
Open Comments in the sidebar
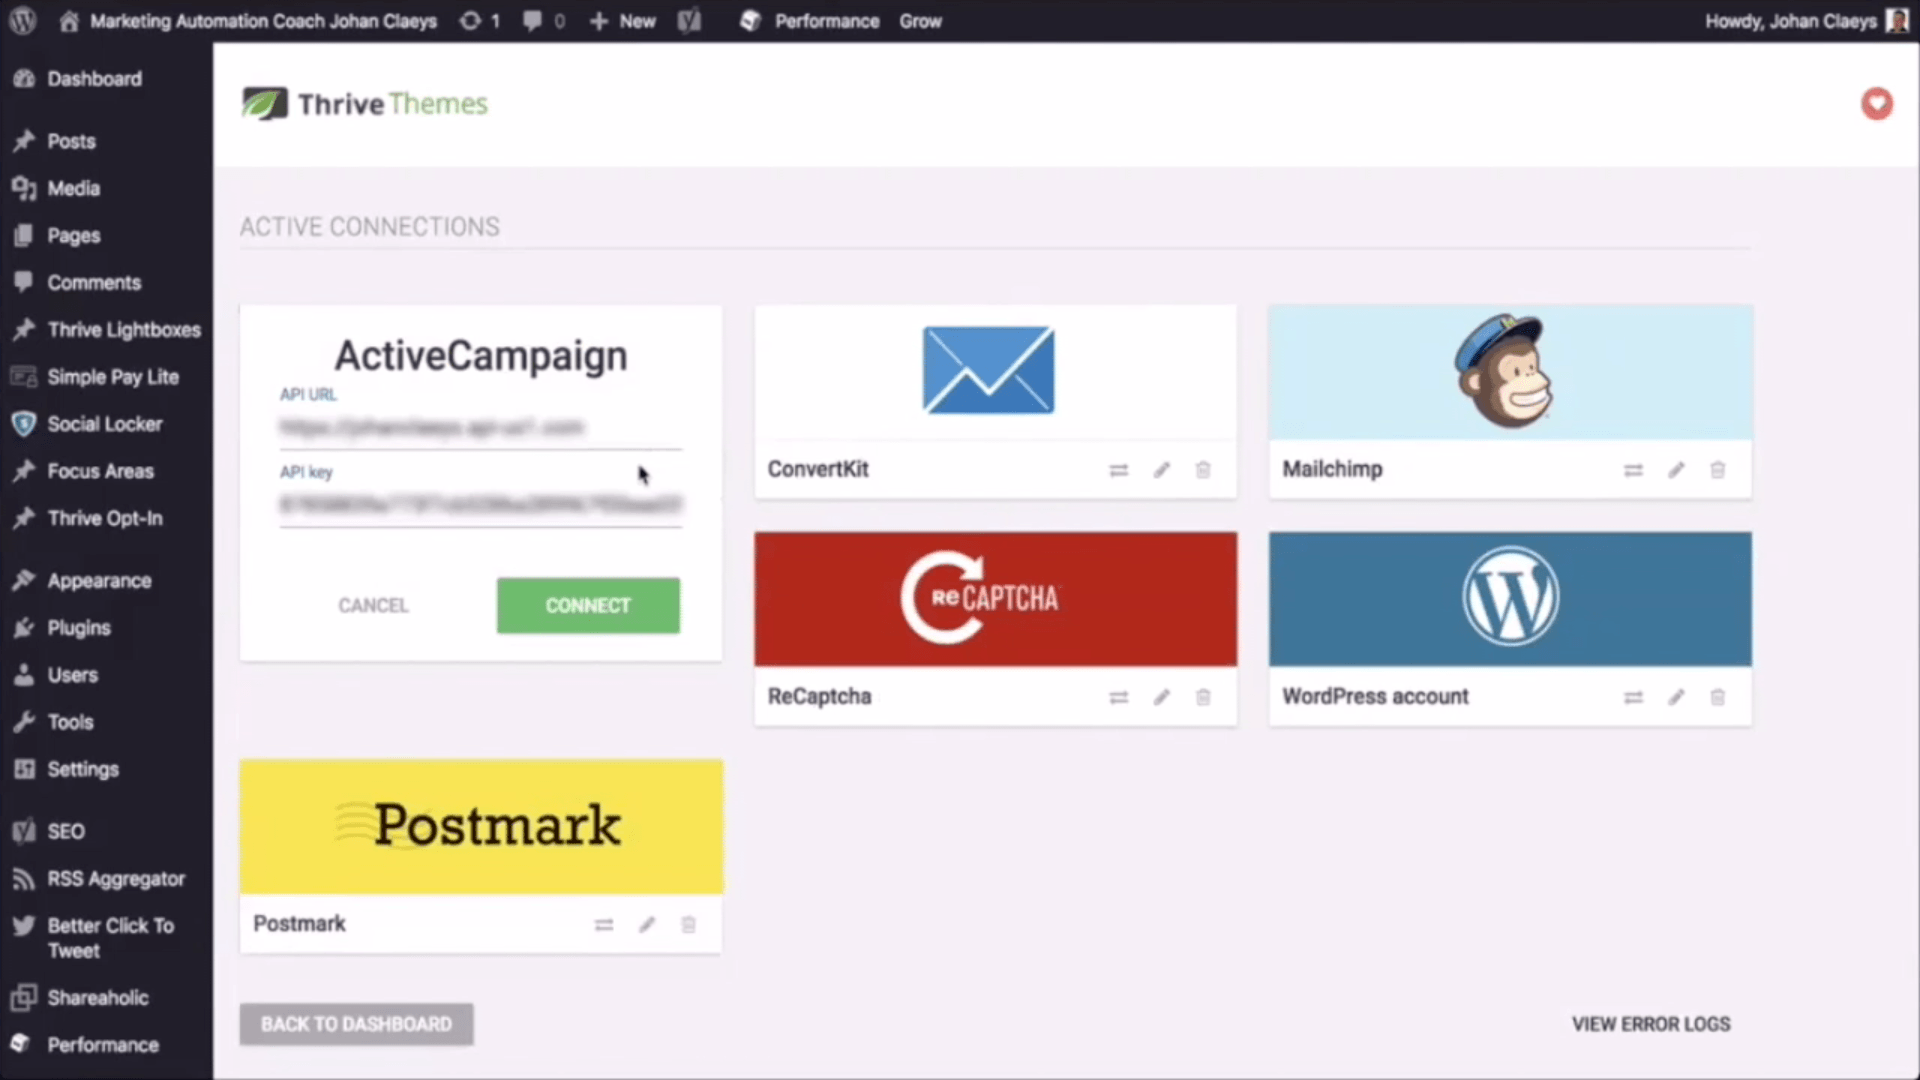pyautogui.click(x=94, y=282)
